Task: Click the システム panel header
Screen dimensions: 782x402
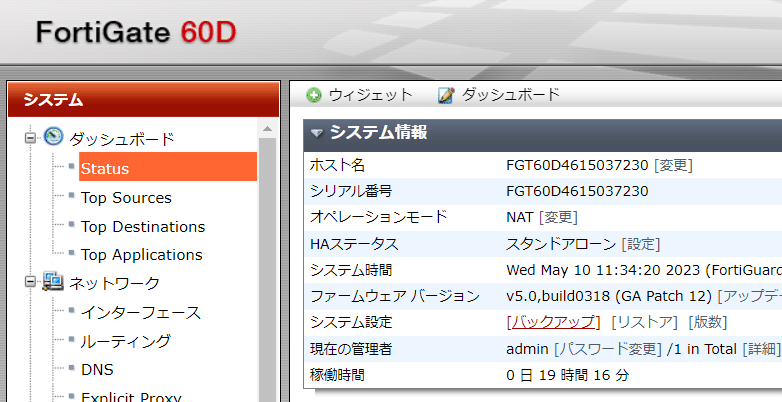Action: [144, 100]
